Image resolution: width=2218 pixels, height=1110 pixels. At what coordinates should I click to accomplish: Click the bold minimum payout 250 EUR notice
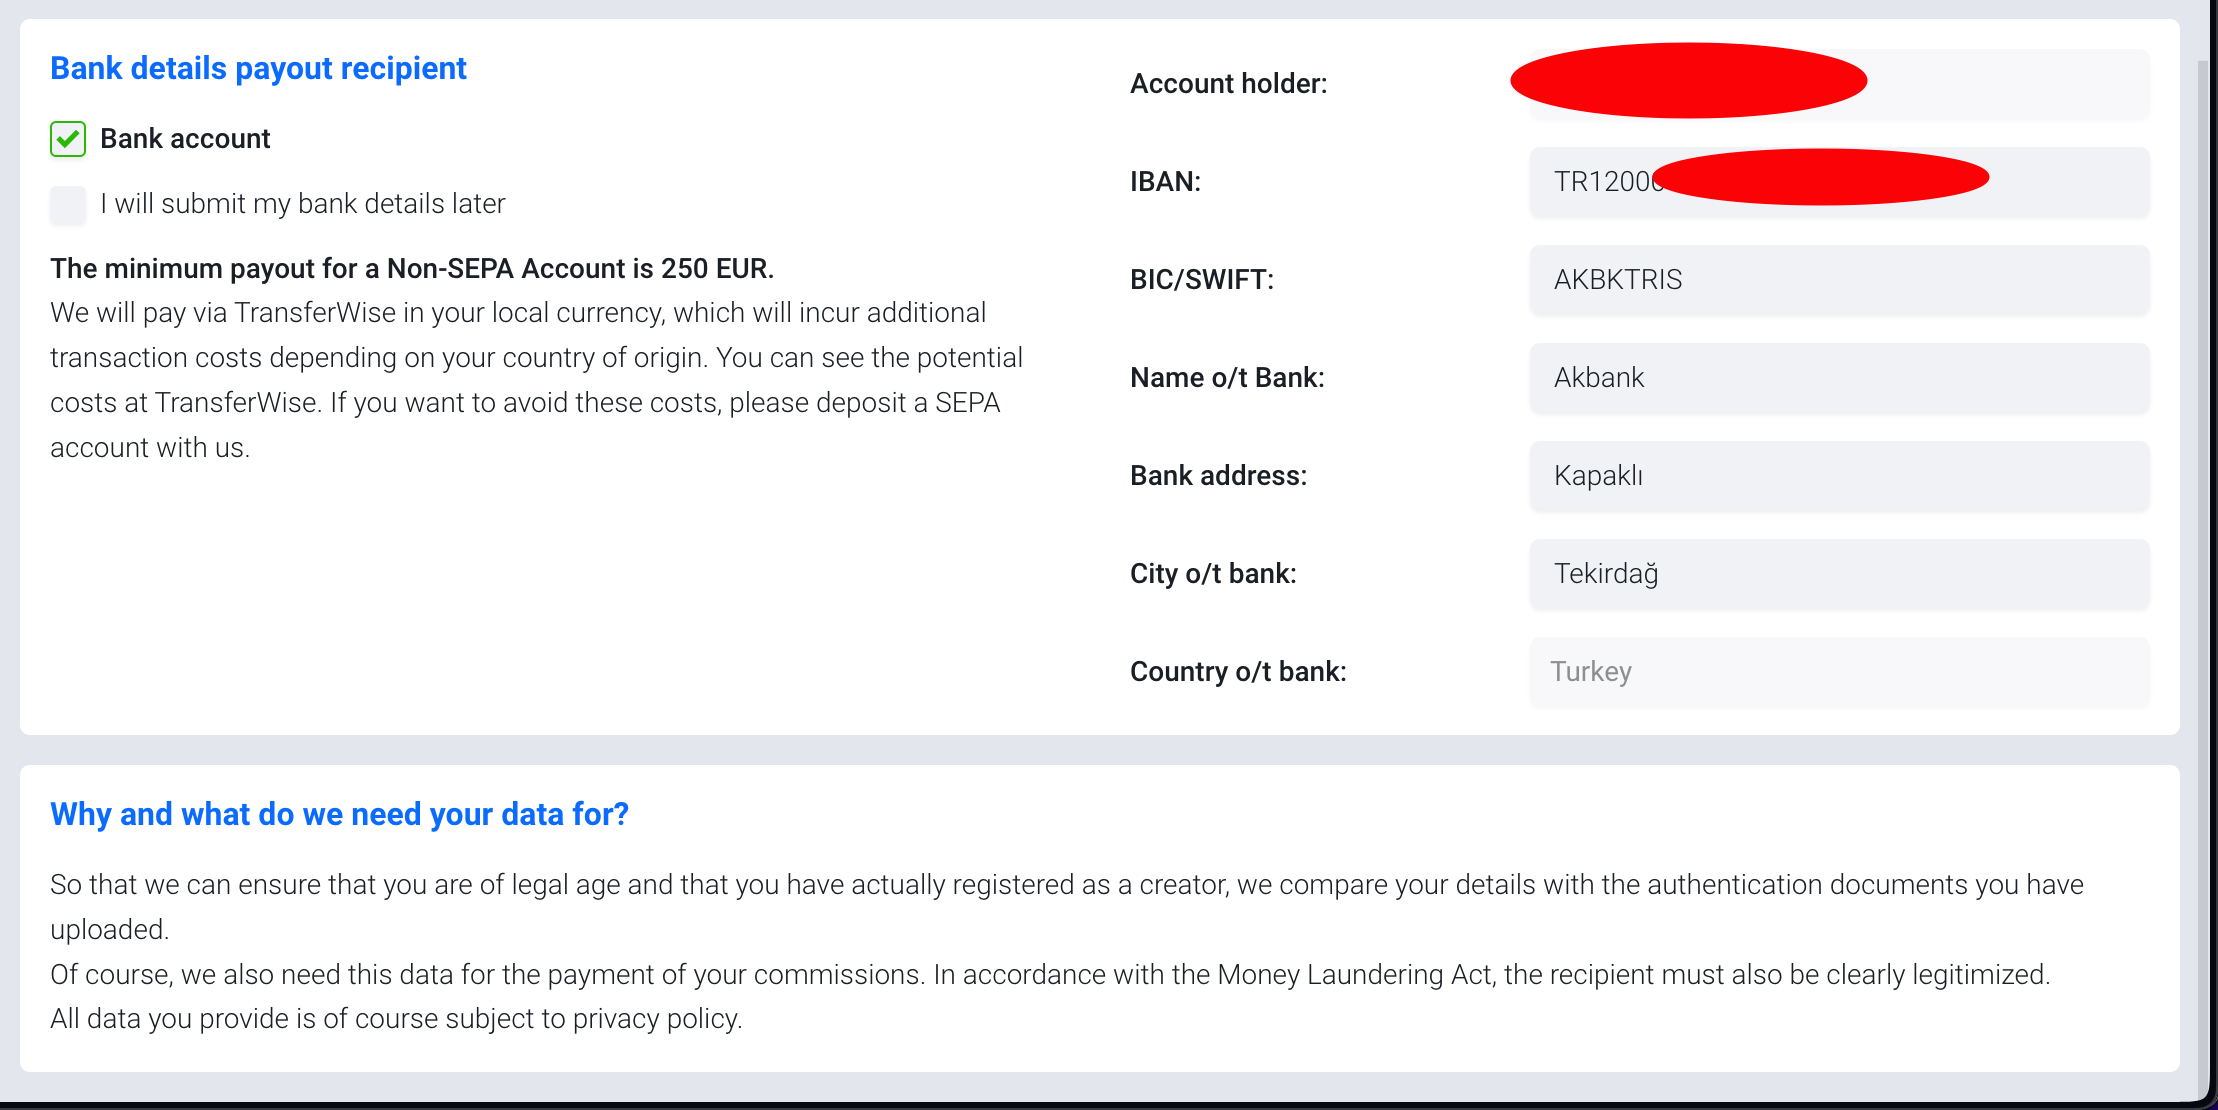point(412,268)
